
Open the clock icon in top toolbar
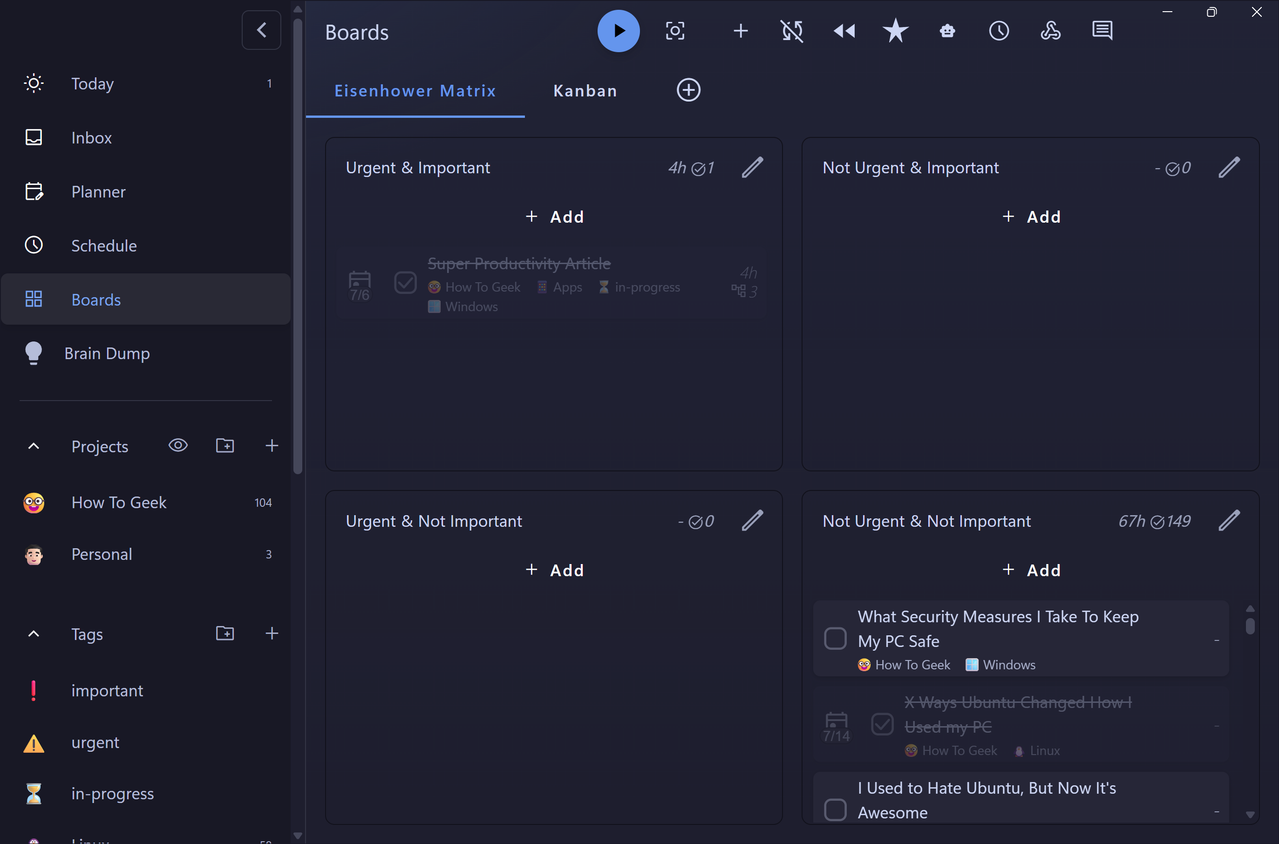click(x=999, y=31)
